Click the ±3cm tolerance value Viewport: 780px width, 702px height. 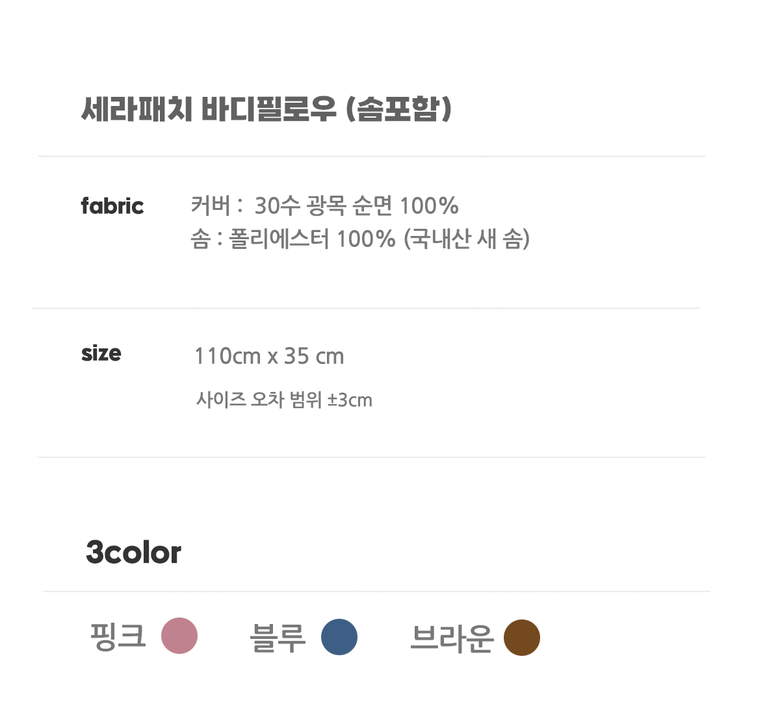(x=349, y=401)
